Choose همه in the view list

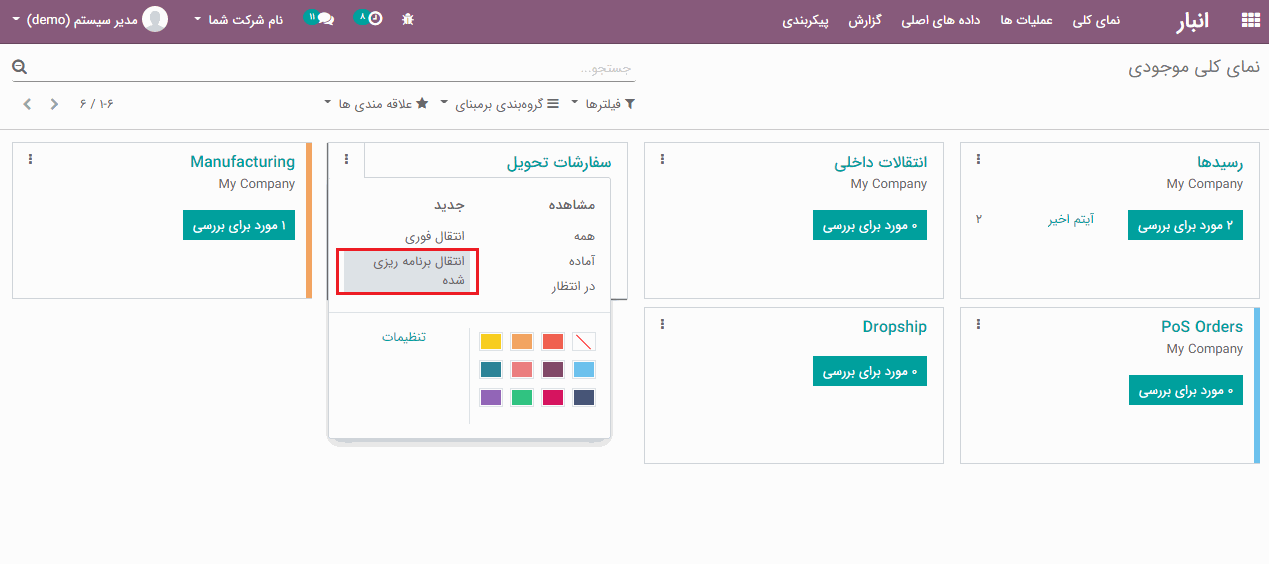584,236
